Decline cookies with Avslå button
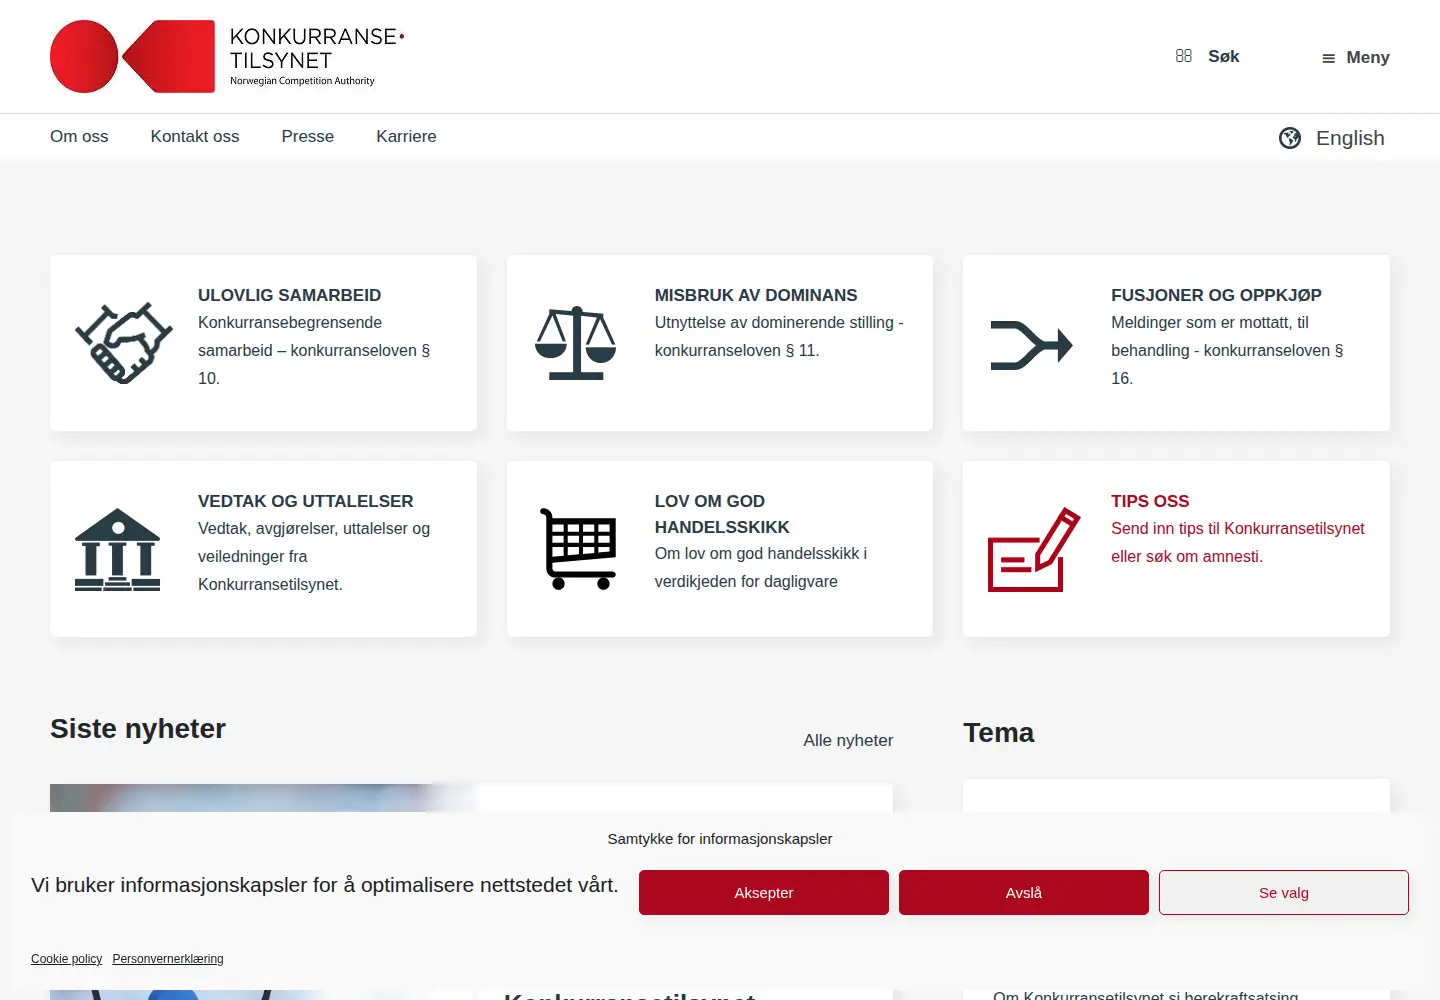Image resolution: width=1440 pixels, height=1000 pixels. [x=1024, y=893]
